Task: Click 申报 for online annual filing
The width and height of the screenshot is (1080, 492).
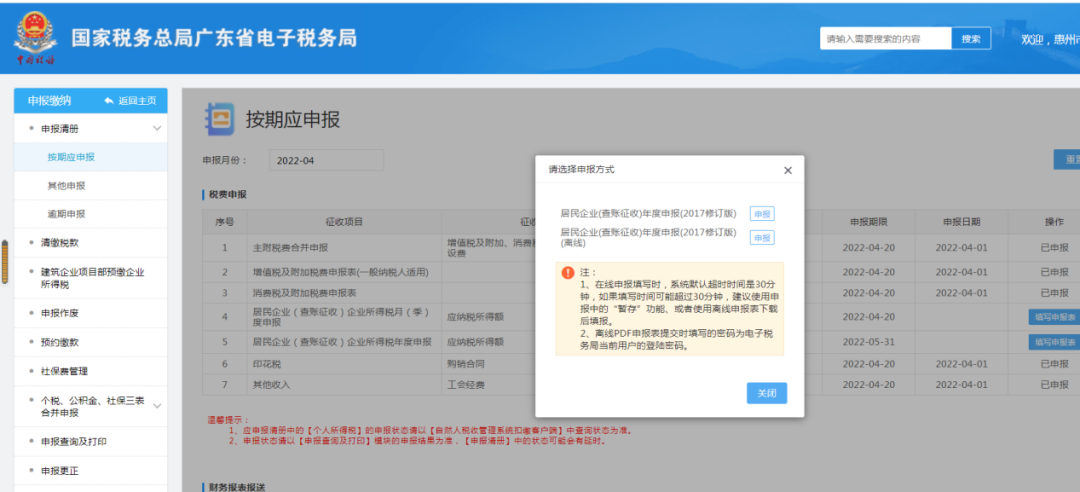Action: [762, 214]
